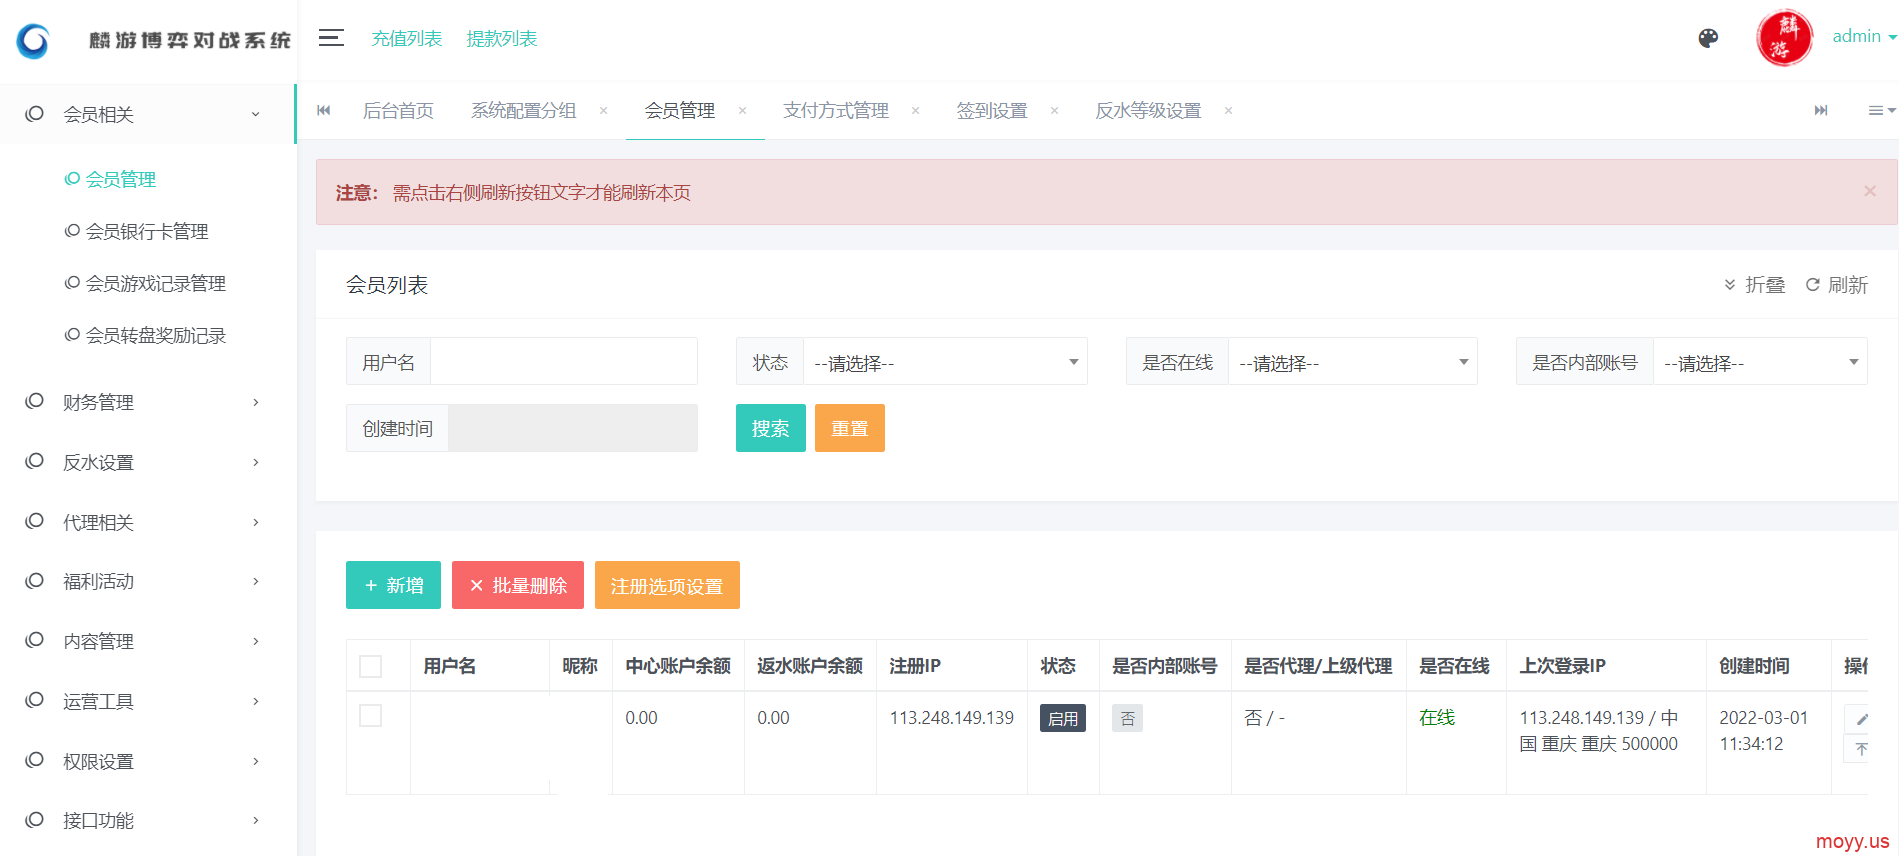
Task: Open 会员游戏记录管理 in the sidebar
Action: (x=156, y=283)
